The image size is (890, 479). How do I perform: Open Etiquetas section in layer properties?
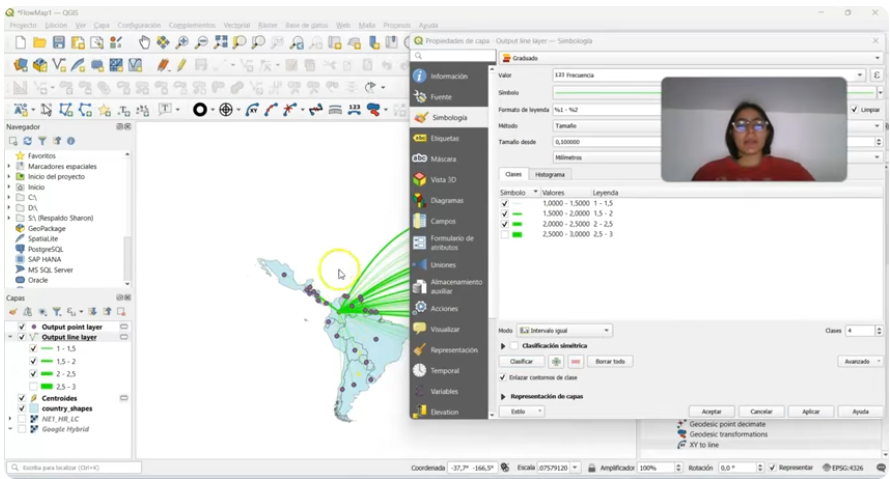pos(448,138)
